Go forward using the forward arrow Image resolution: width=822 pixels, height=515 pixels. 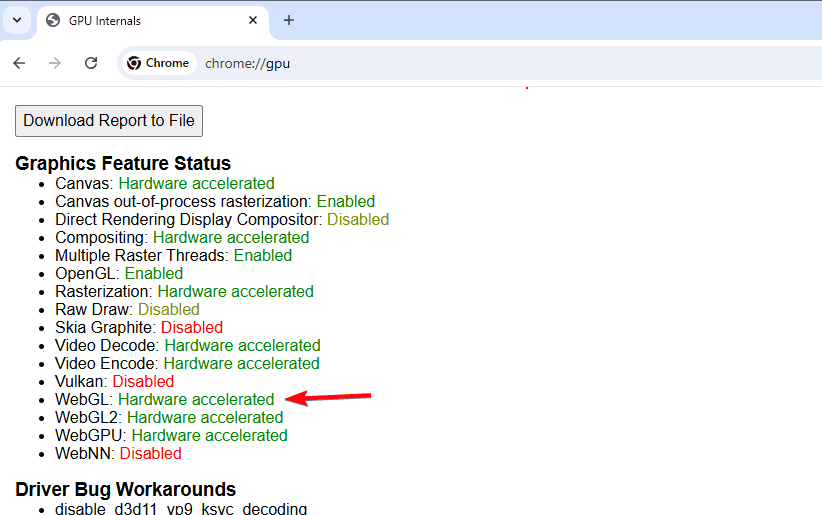55,63
